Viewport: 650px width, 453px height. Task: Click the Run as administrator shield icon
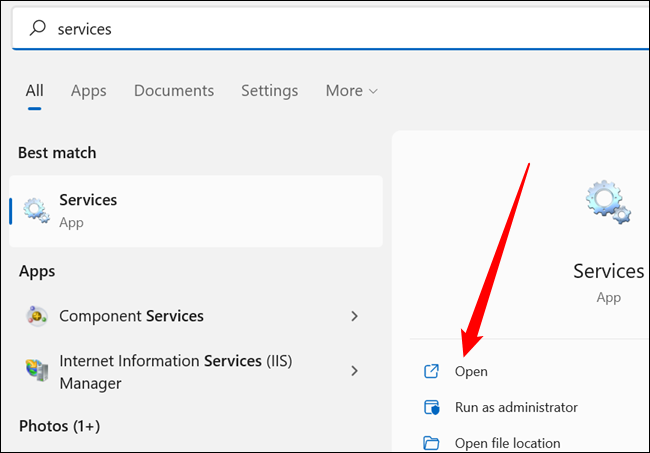point(432,407)
